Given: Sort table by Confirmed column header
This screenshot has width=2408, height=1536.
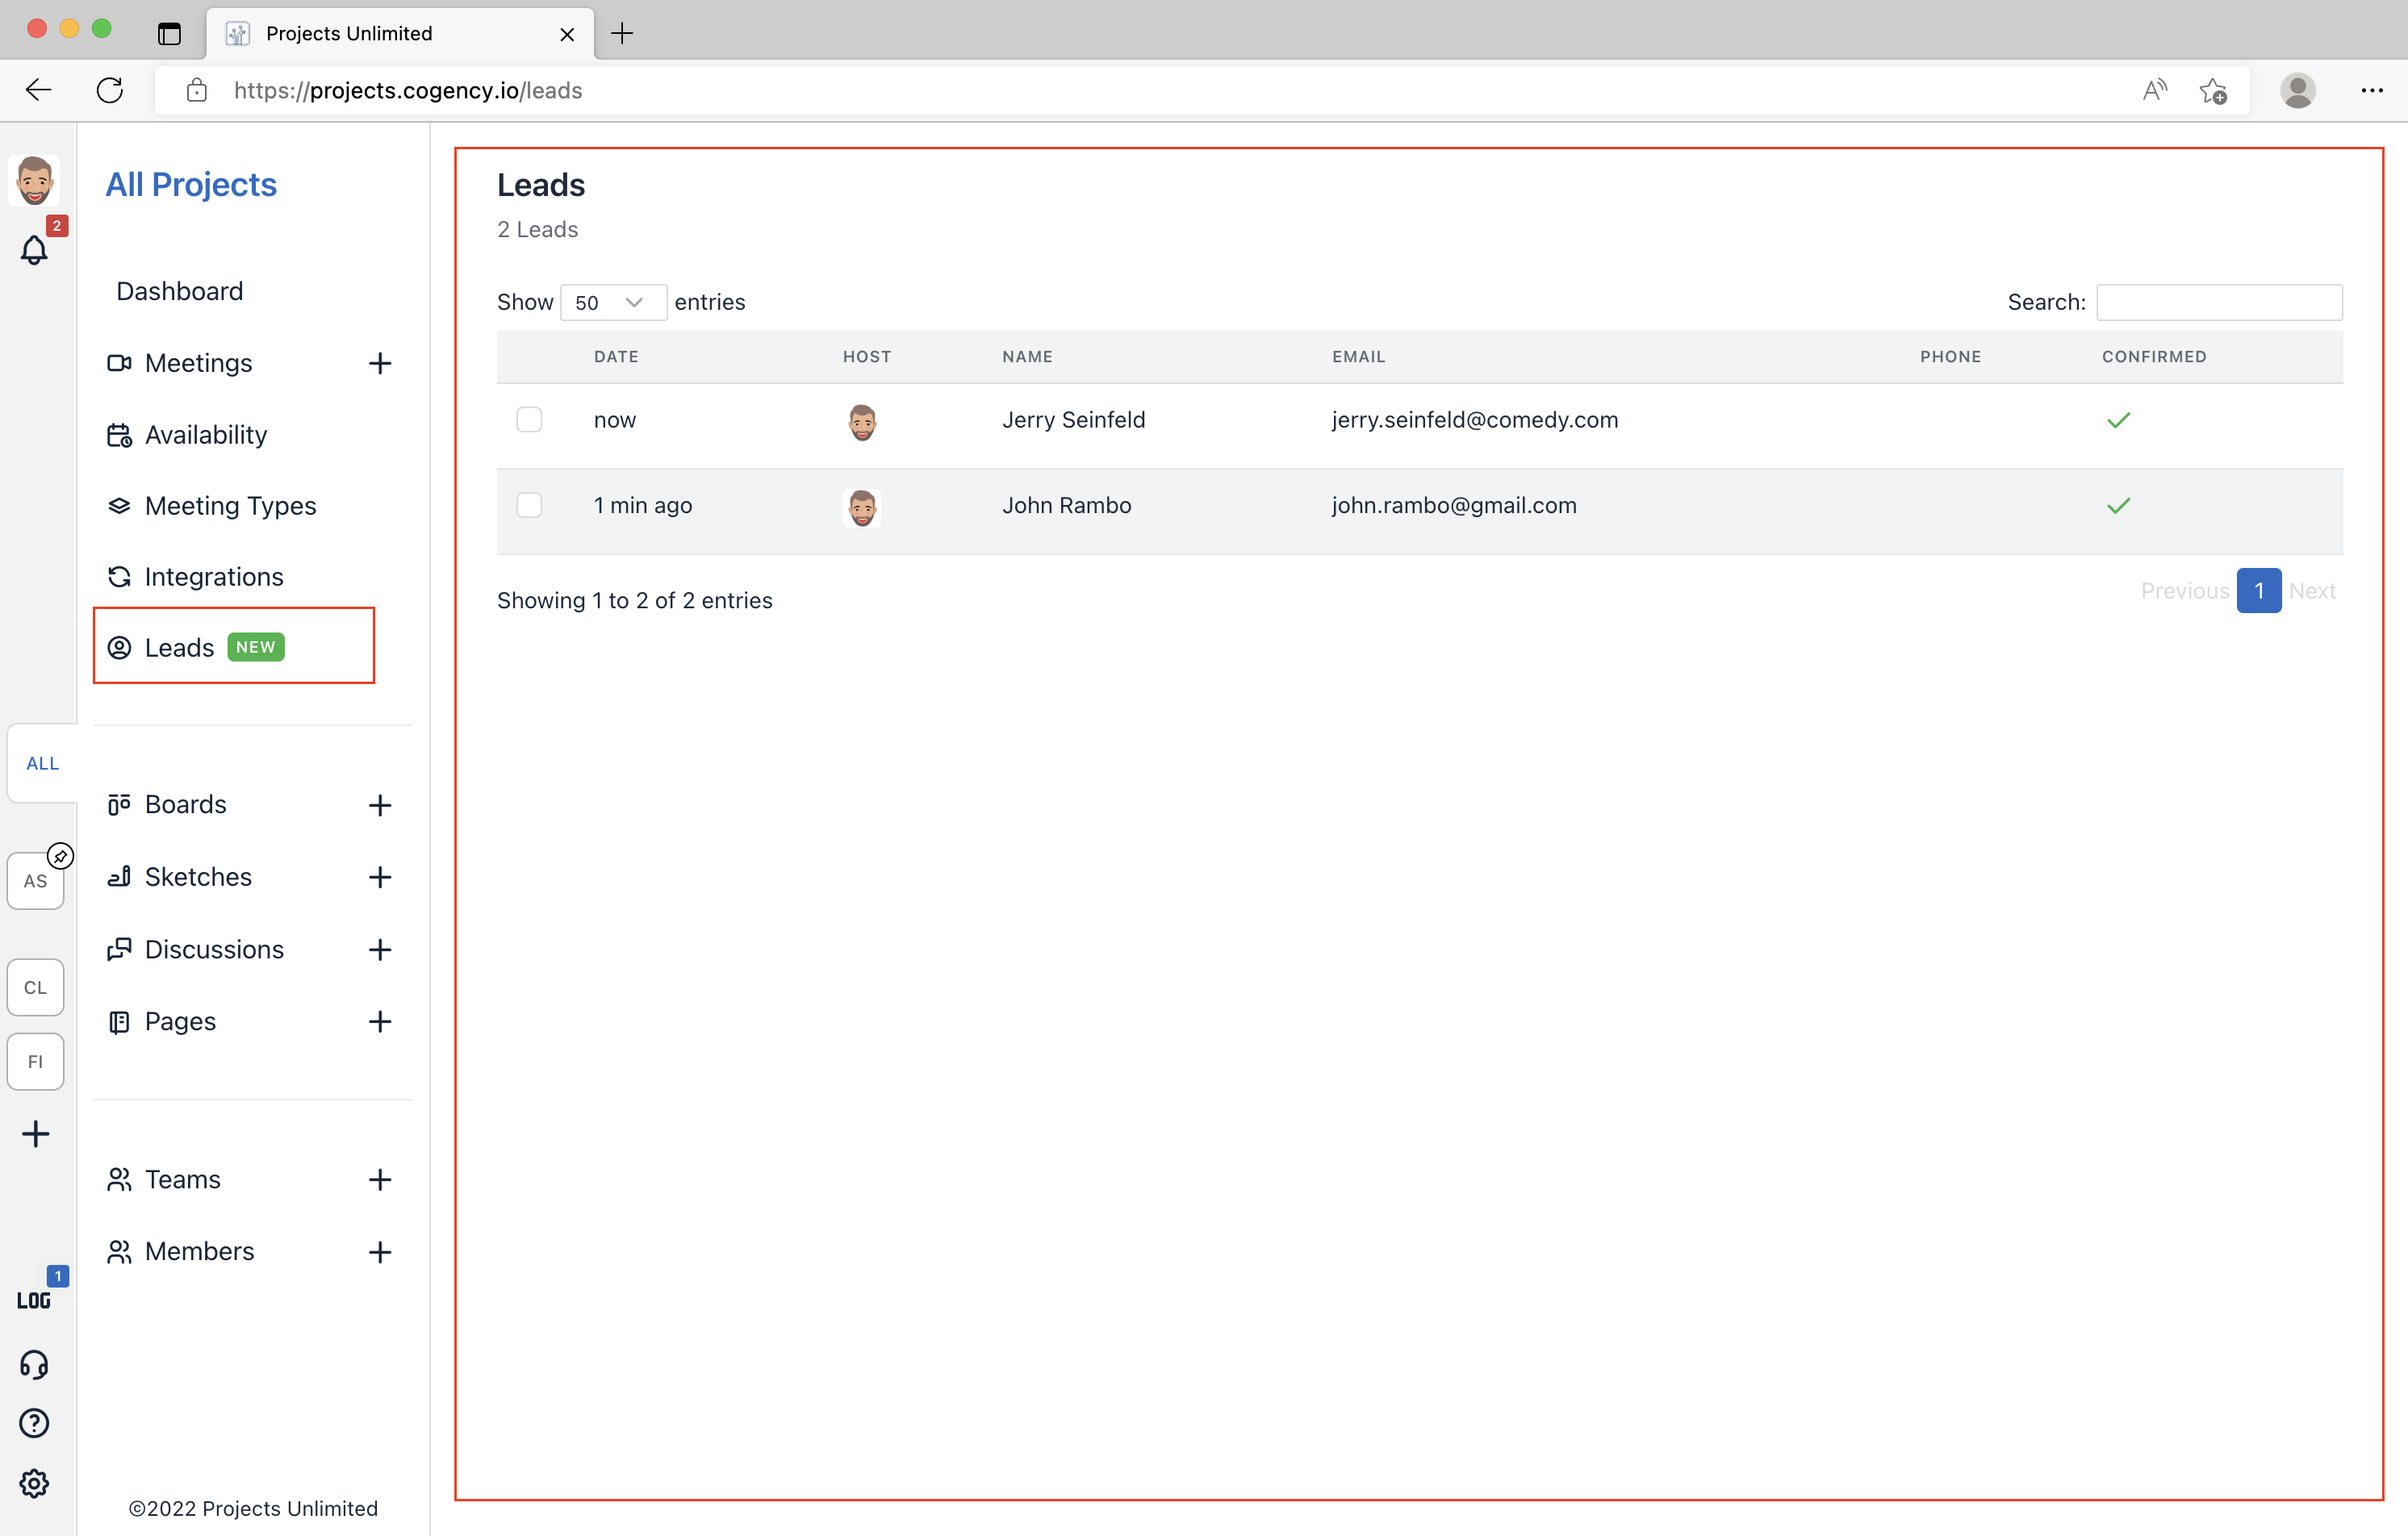Looking at the screenshot, I should (x=2153, y=357).
